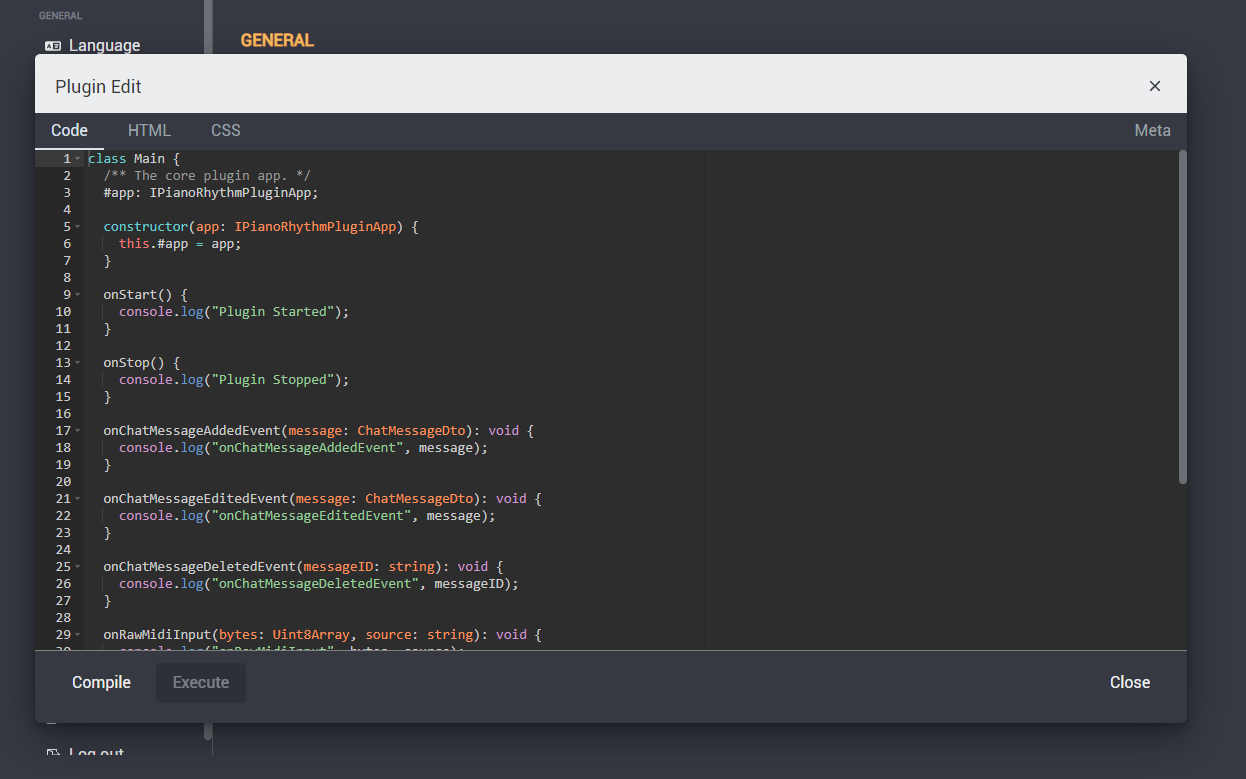Click the onRawMidiInput method signature
1246x779 pixels.
322,635
